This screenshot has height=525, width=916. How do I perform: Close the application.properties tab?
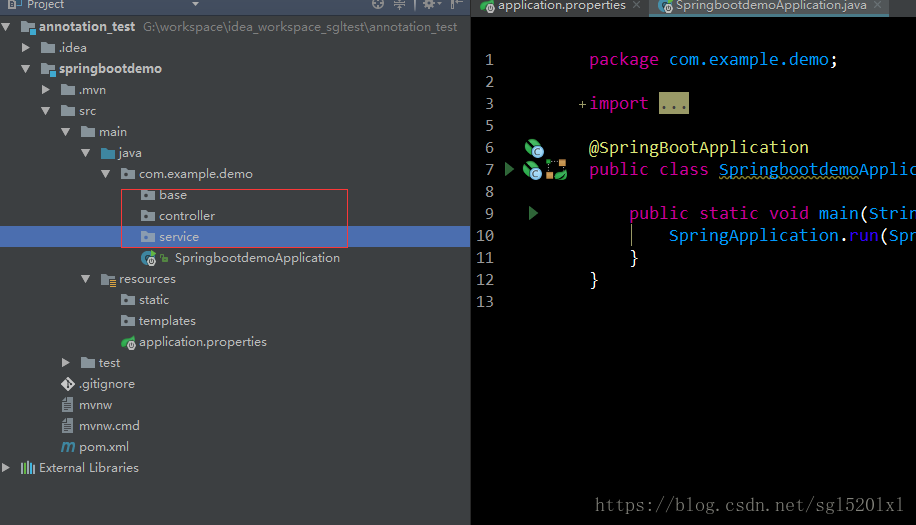coord(636,5)
